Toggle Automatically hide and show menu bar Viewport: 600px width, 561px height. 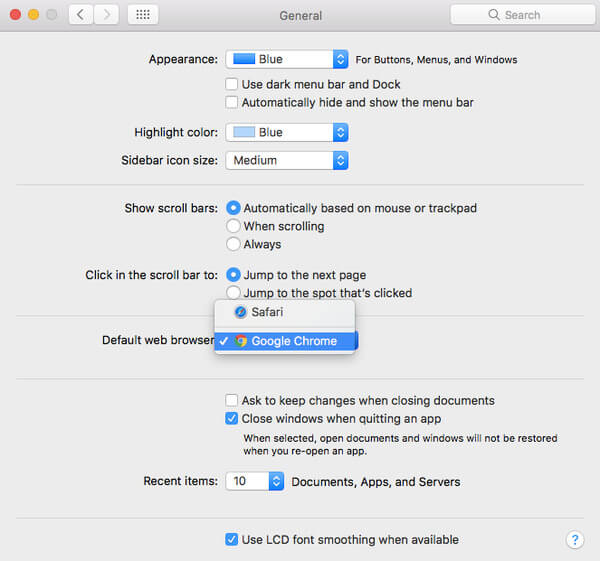232,102
